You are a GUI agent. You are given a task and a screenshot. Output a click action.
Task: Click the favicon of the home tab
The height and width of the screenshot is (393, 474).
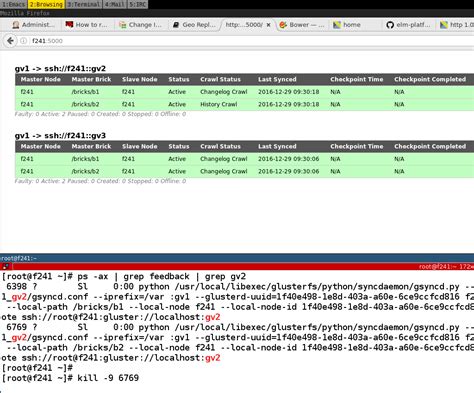(337, 25)
